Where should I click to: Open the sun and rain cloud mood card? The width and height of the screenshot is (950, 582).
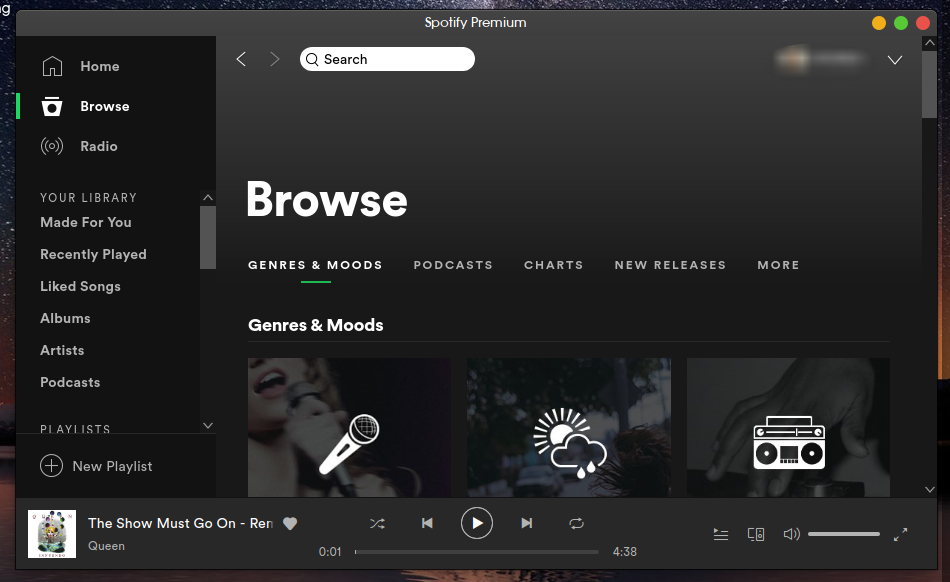(x=569, y=428)
